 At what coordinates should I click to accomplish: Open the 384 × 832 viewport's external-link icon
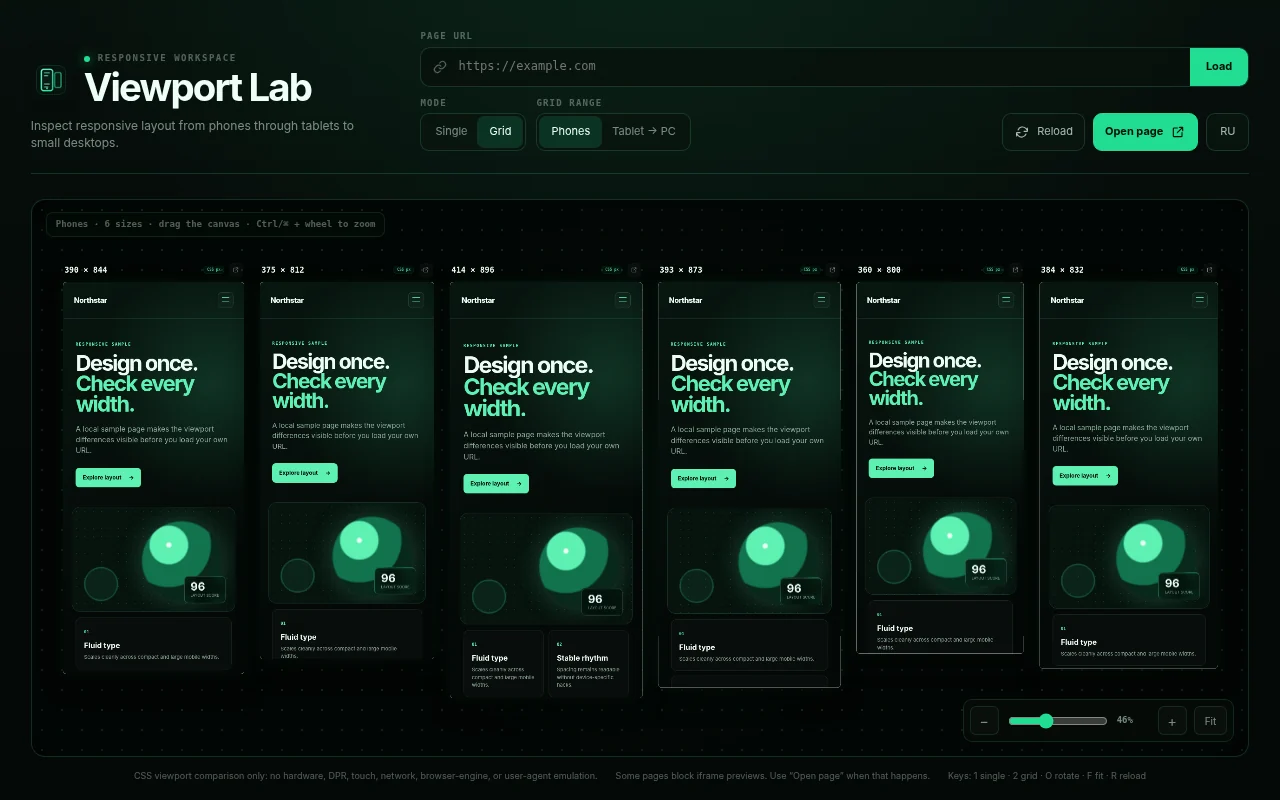1209,270
